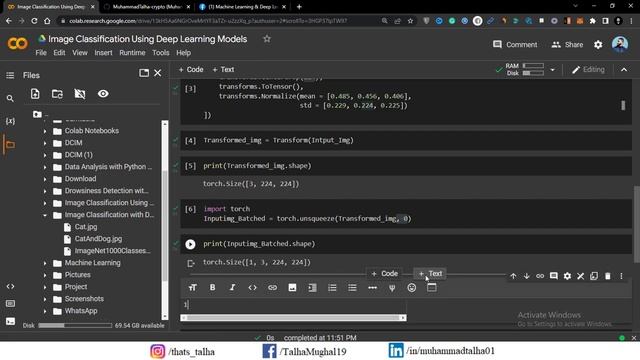The width and height of the screenshot is (640, 360).
Task: Clear the output of the running cell
Action: (191, 263)
